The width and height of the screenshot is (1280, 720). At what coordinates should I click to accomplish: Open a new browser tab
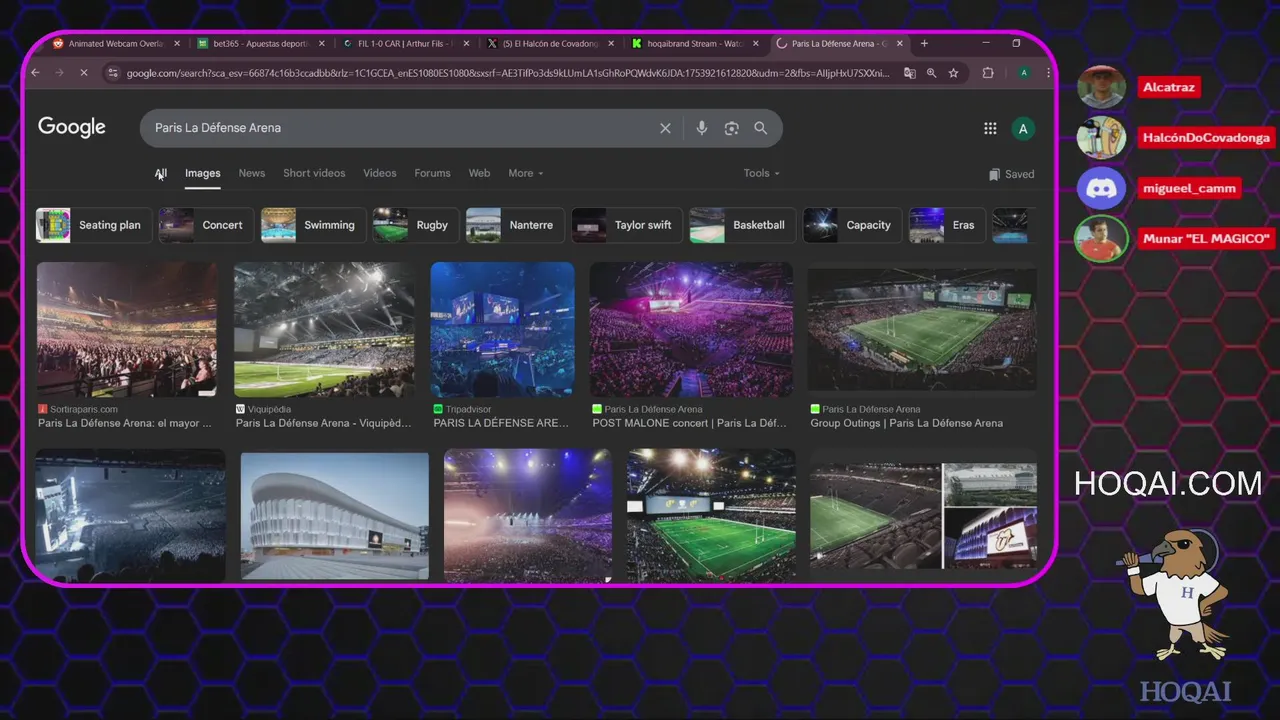pos(924,43)
